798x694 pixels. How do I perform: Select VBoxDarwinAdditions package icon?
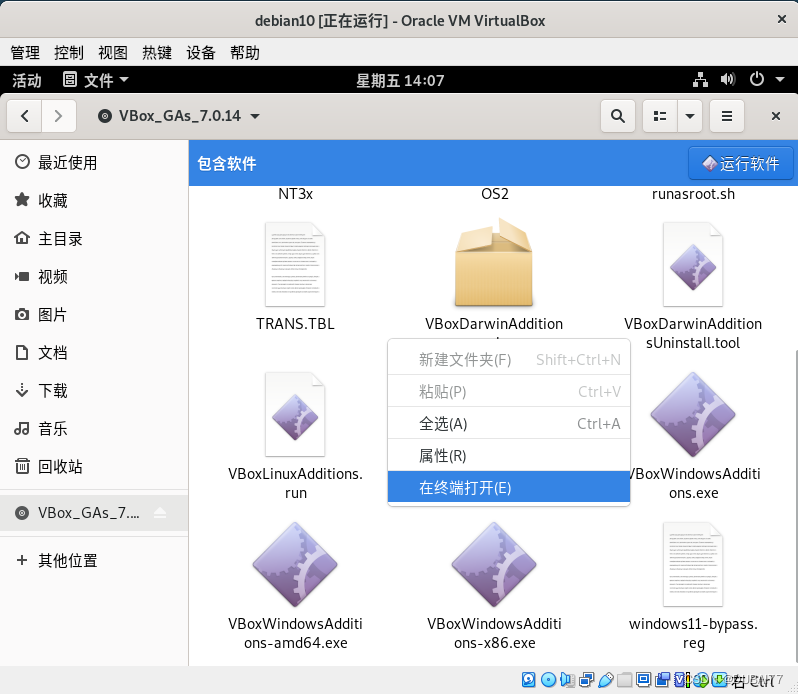pyautogui.click(x=494, y=263)
